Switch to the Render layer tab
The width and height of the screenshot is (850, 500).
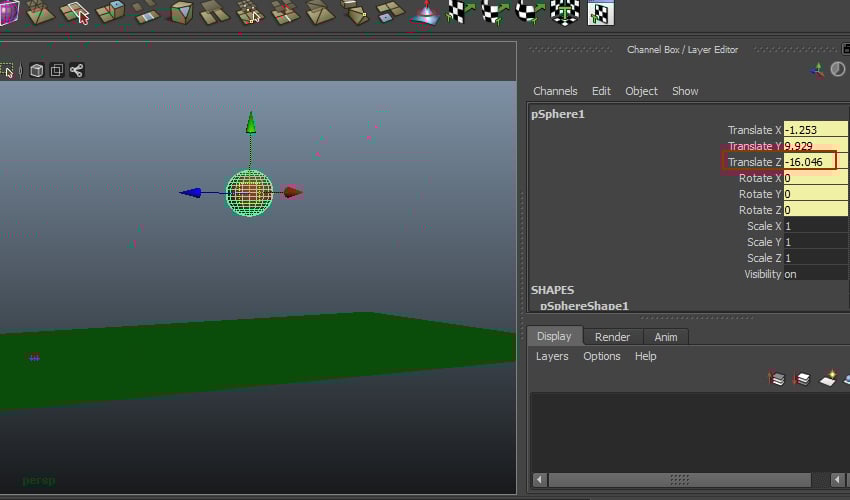[612, 337]
